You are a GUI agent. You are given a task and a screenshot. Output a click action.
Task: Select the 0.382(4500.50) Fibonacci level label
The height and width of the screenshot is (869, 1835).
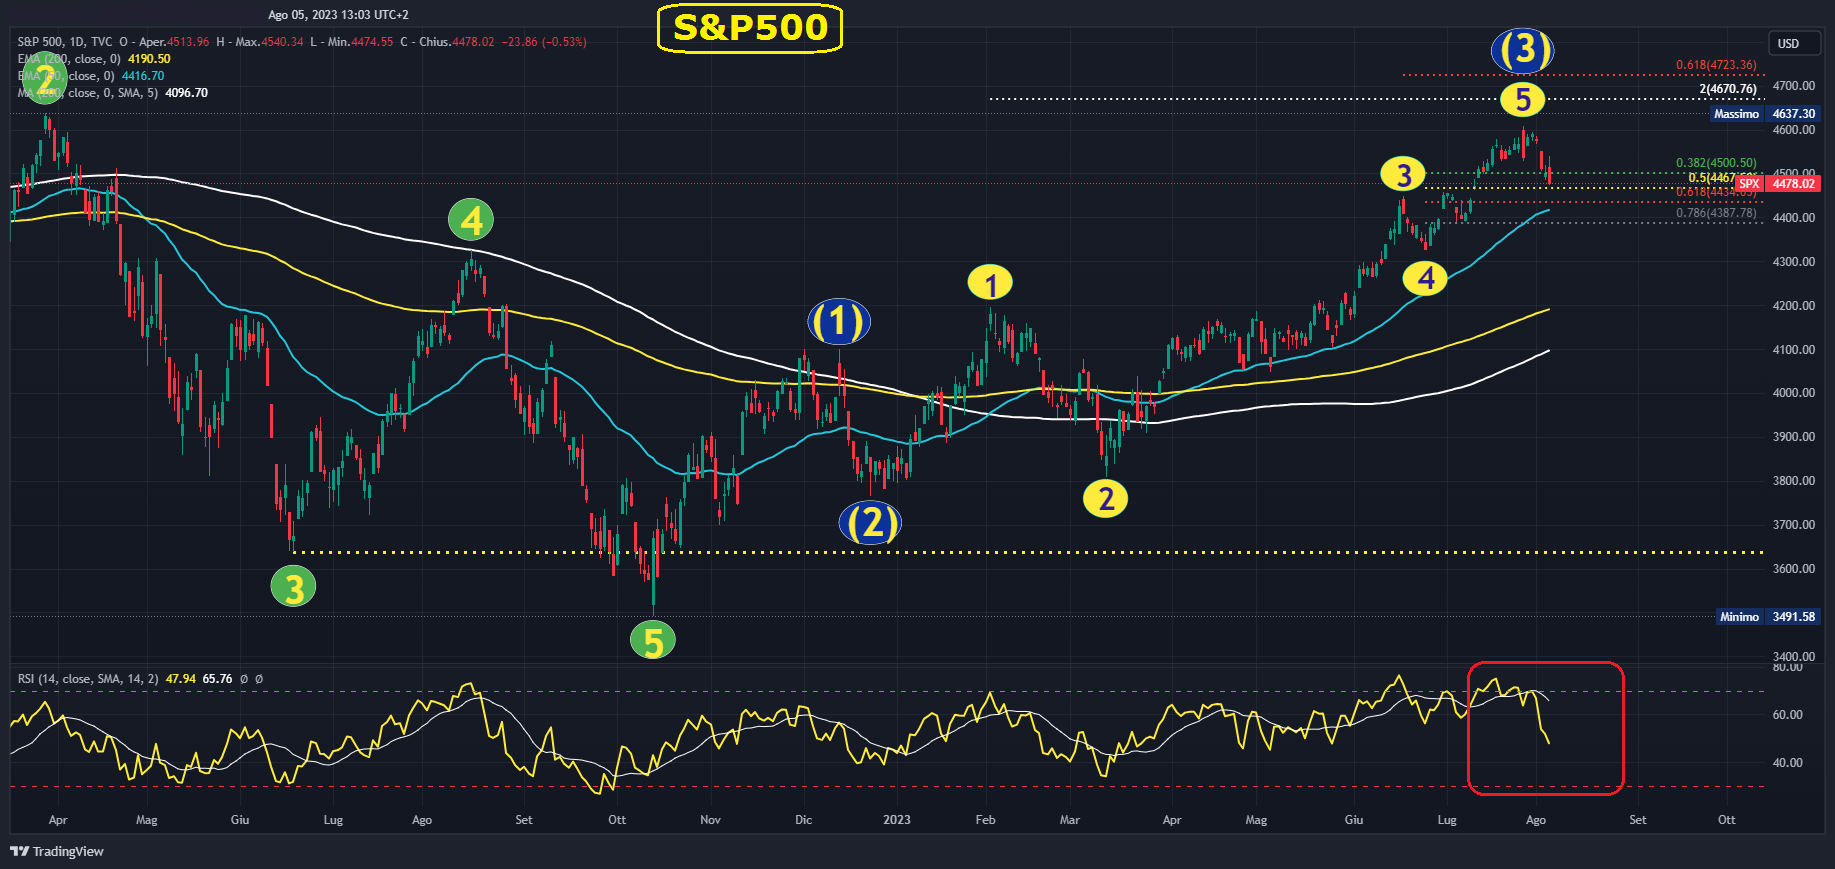(1716, 163)
